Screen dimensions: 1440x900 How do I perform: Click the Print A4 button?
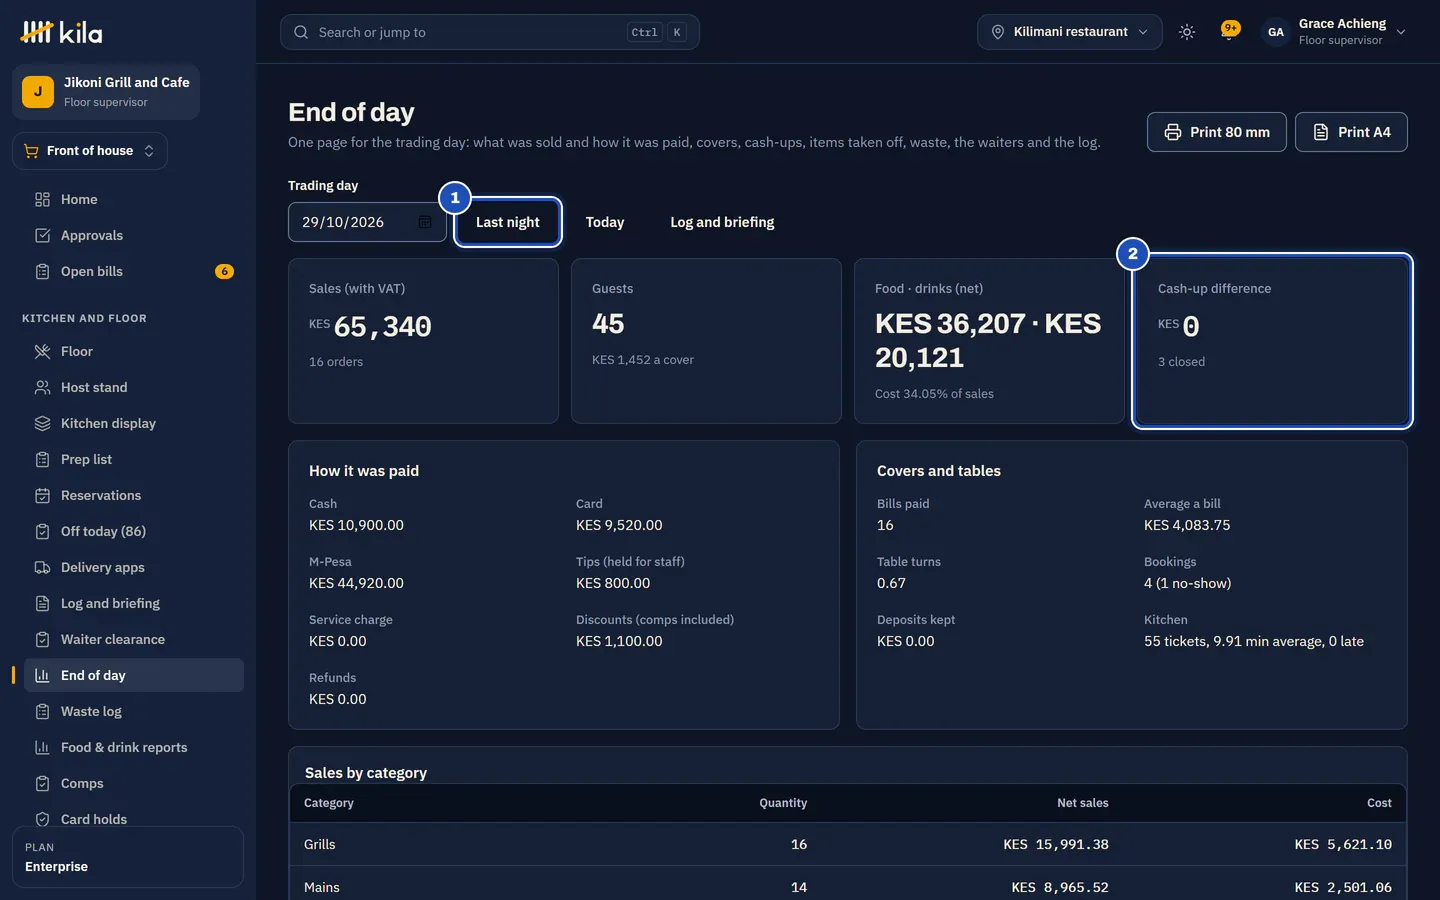pyautogui.click(x=1351, y=132)
